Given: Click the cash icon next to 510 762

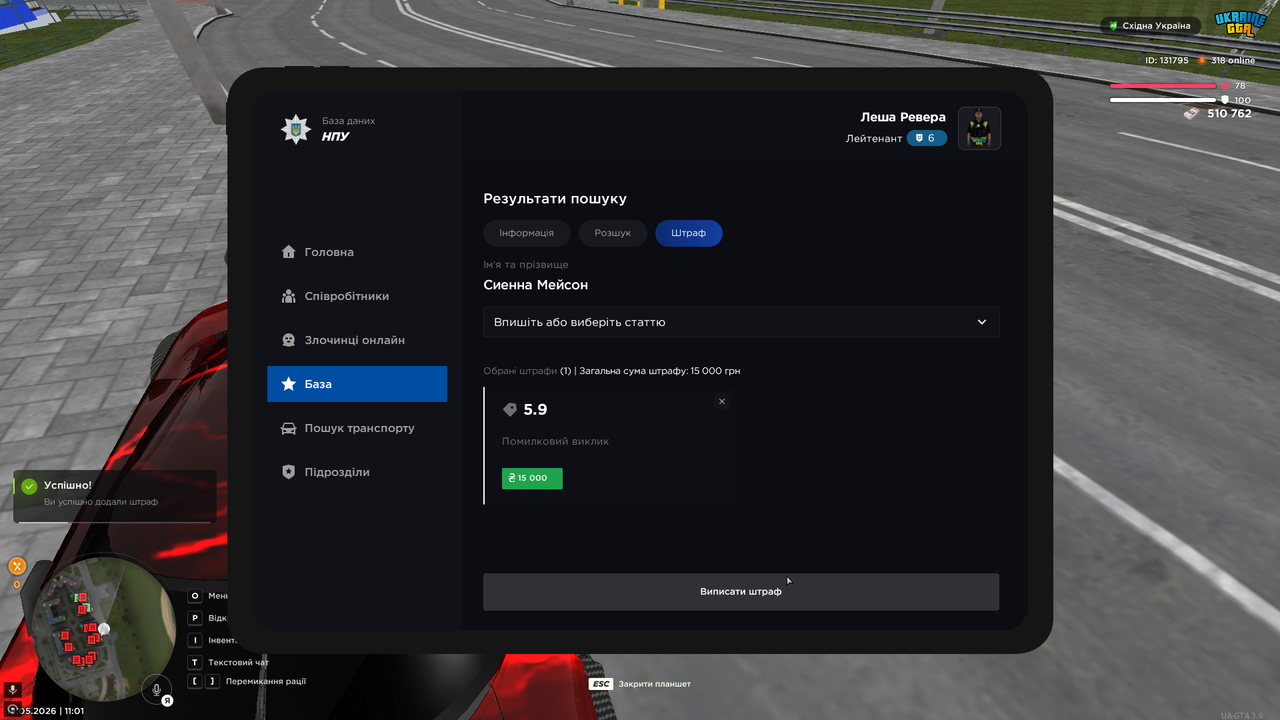Looking at the screenshot, I should pos(1191,113).
